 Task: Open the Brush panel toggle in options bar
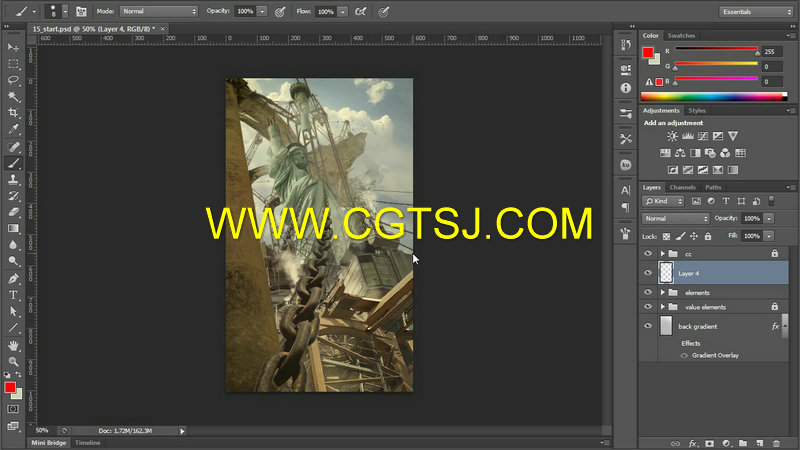coord(81,11)
